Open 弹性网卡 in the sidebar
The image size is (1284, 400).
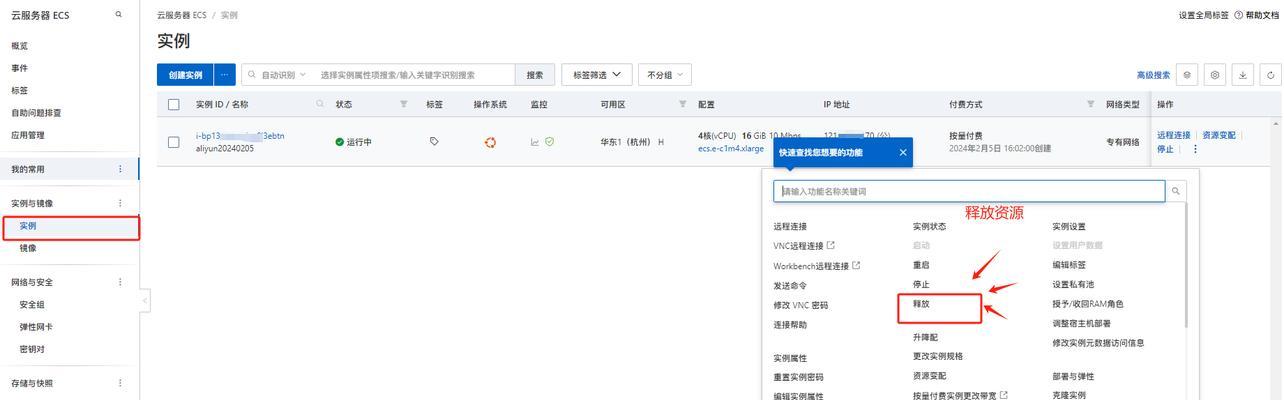coord(36,327)
